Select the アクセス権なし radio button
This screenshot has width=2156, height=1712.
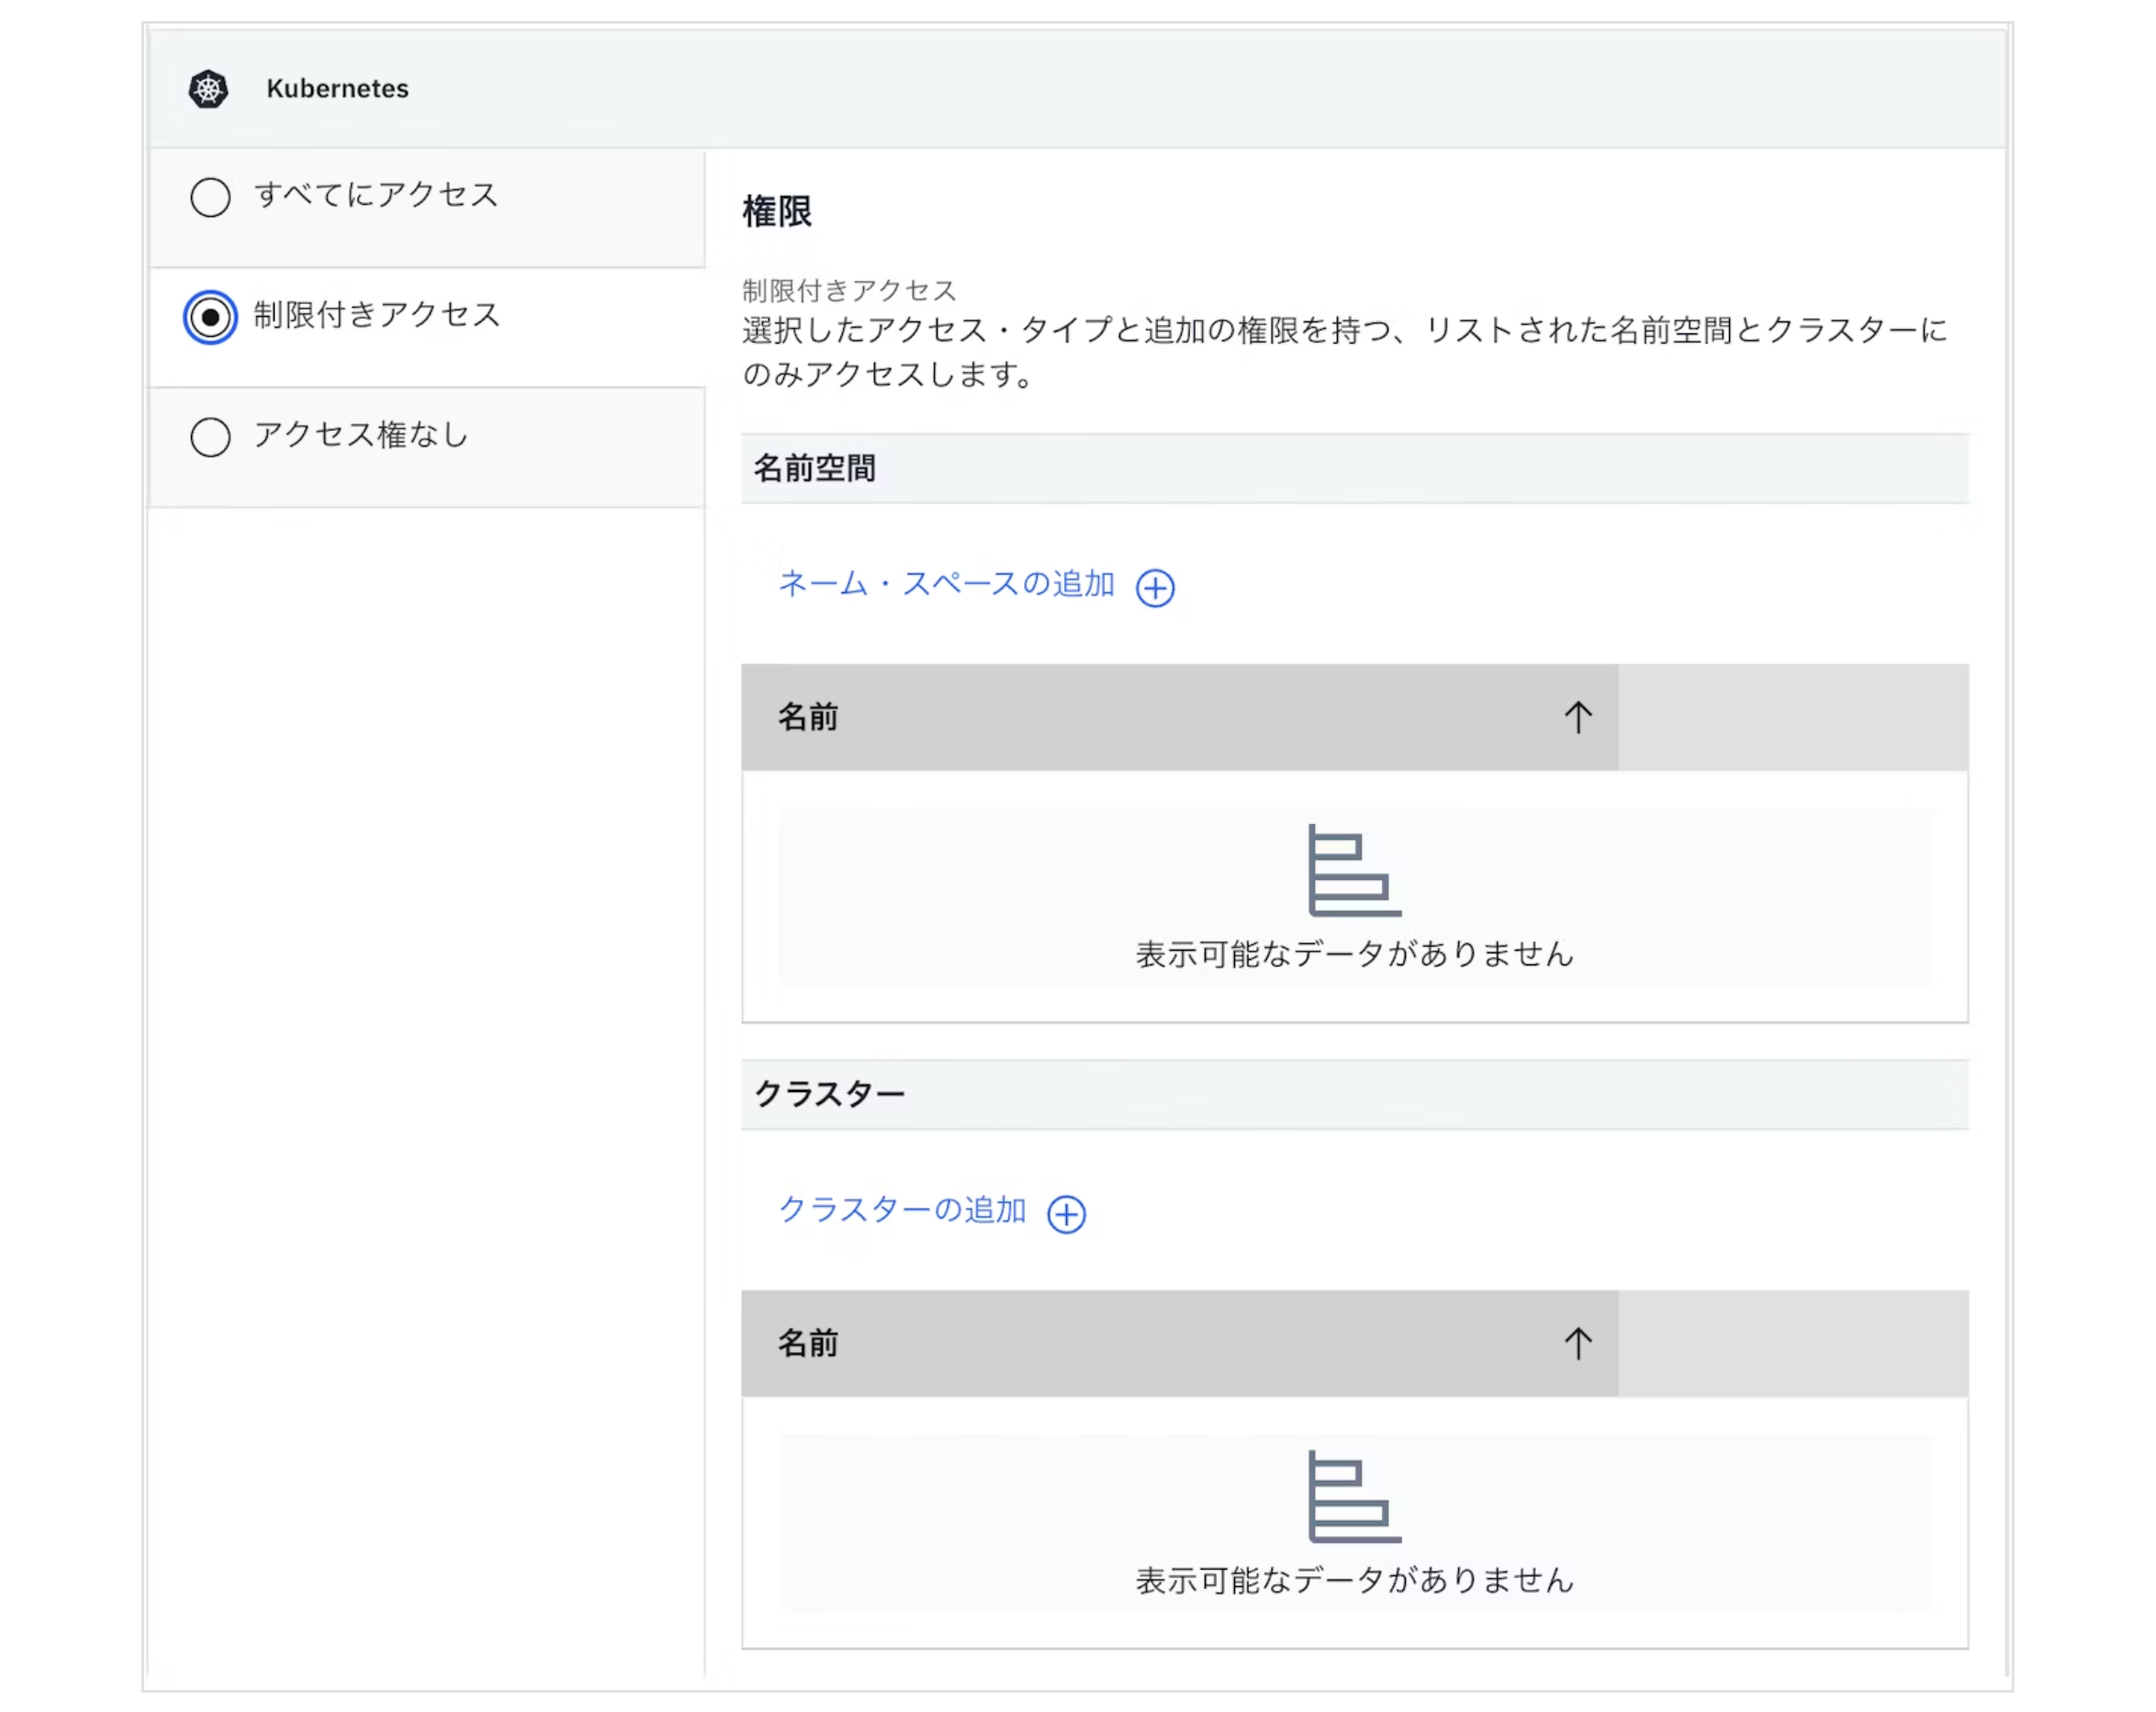coord(210,437)
